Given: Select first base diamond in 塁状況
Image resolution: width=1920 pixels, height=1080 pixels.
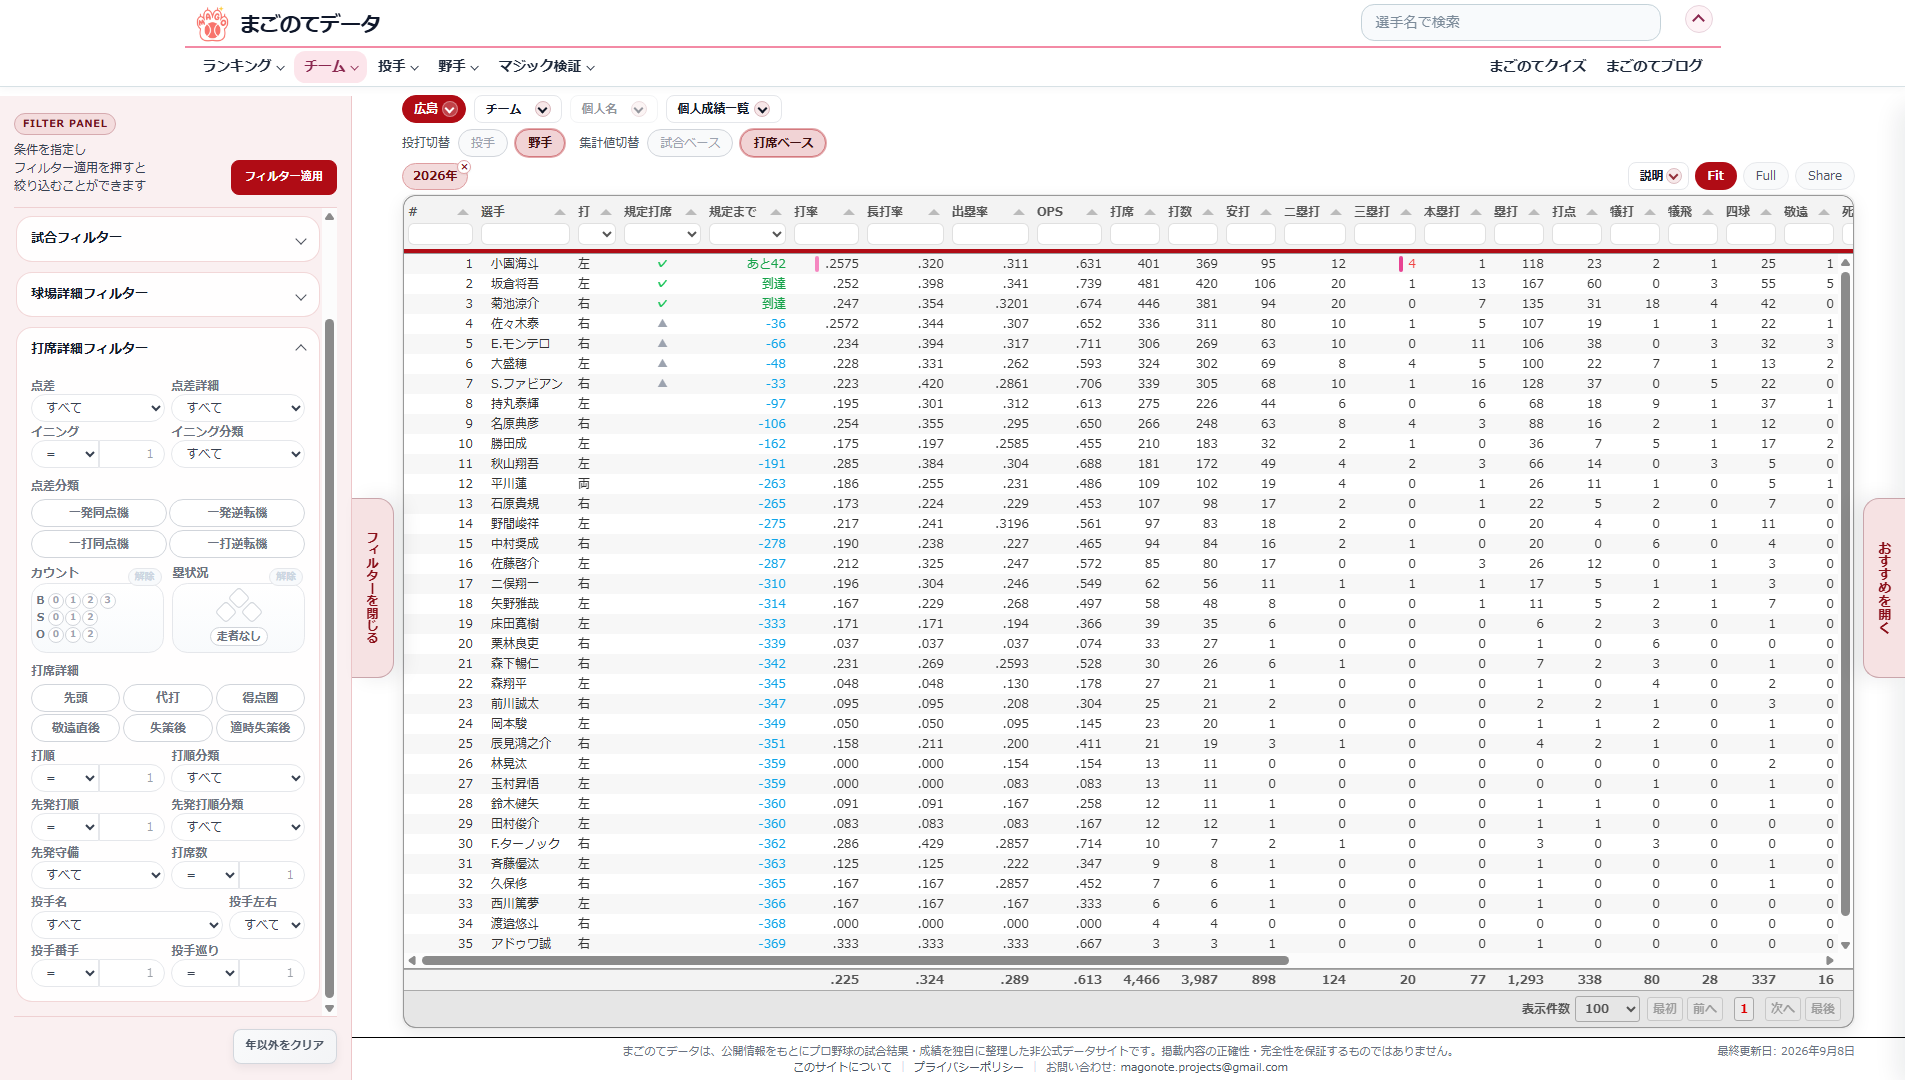Looking at the screenshot, I should point(252,611).
